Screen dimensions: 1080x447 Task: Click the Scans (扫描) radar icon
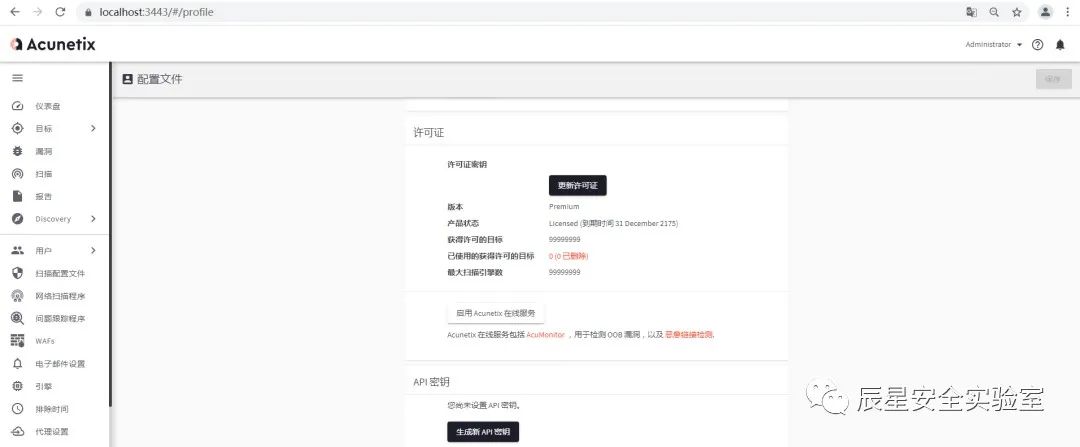click(x=18, y=174)
